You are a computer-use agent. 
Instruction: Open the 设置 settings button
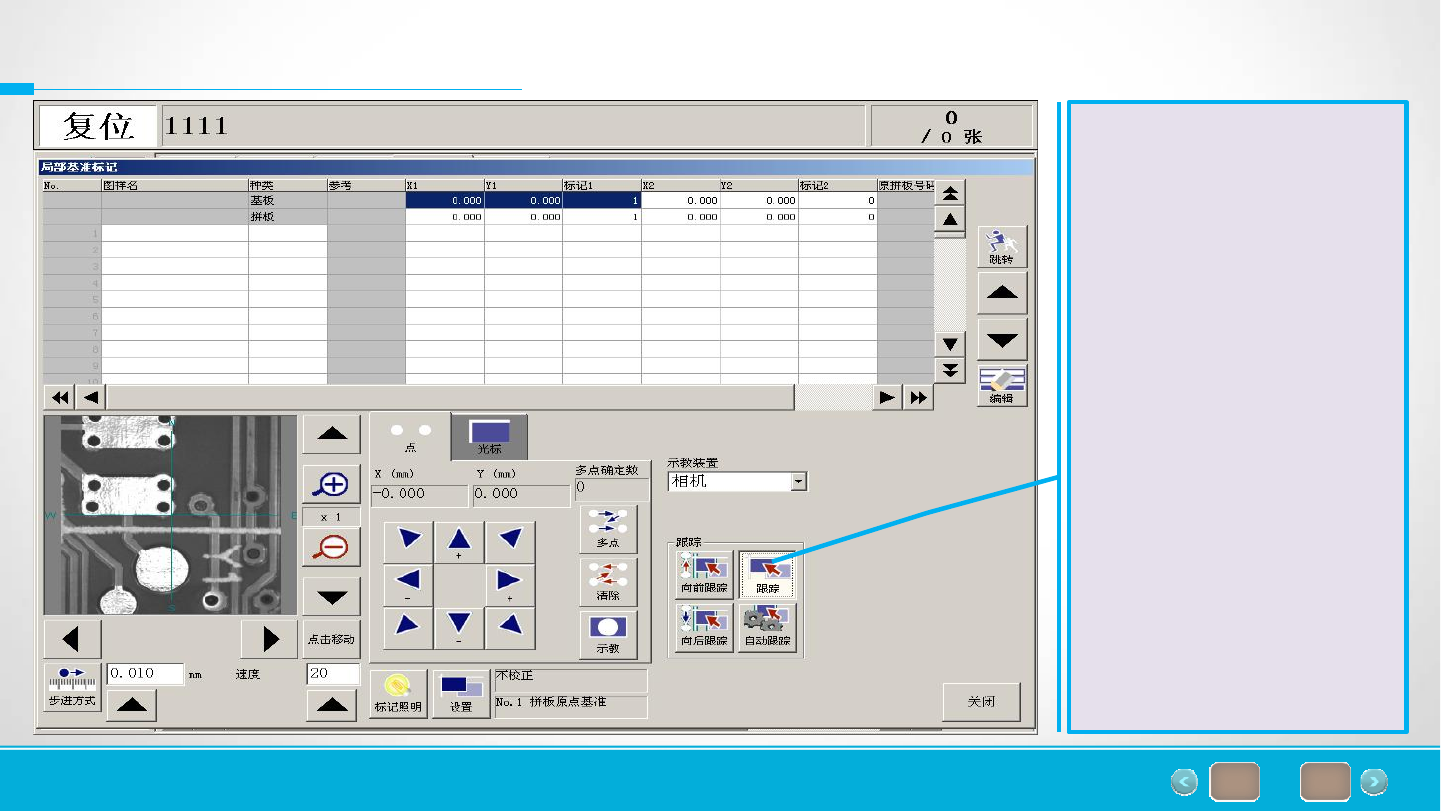point(461,694)
